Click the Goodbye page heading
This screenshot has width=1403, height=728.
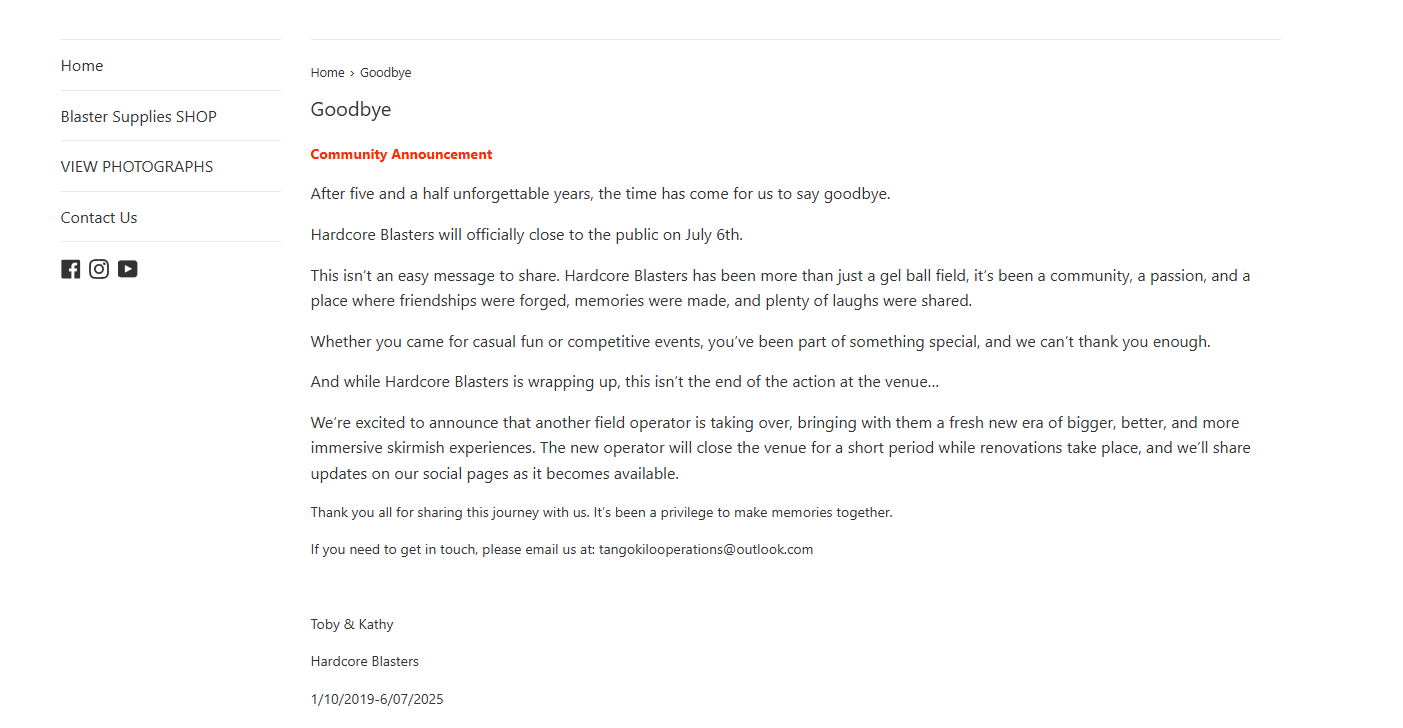[351, 109]
